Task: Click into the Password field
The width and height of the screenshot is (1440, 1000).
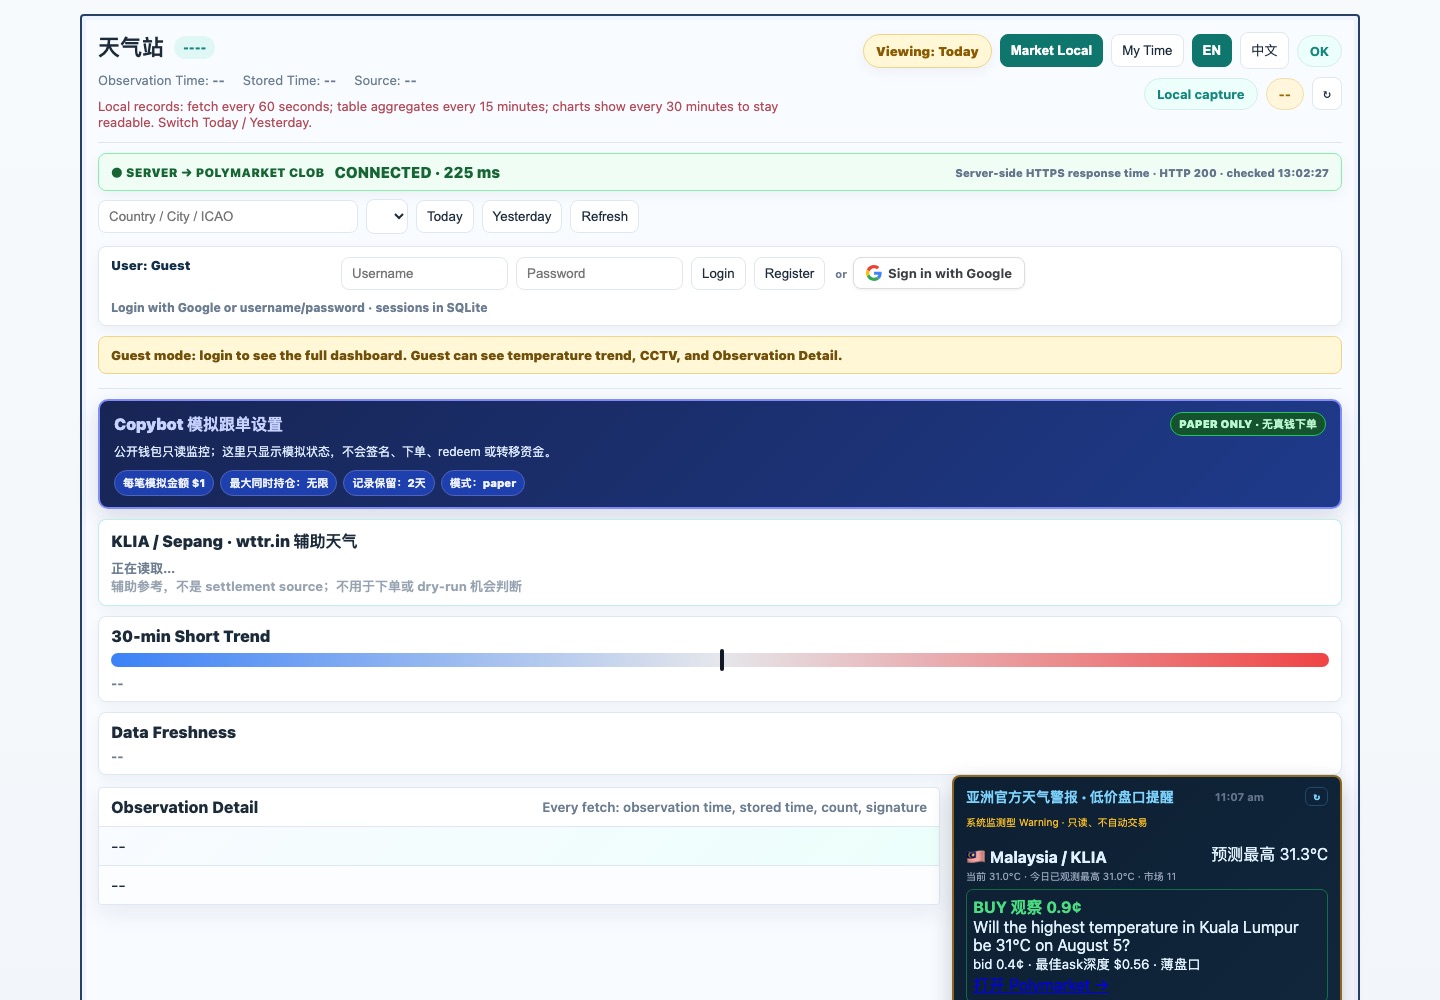Action: pos(599,274)
